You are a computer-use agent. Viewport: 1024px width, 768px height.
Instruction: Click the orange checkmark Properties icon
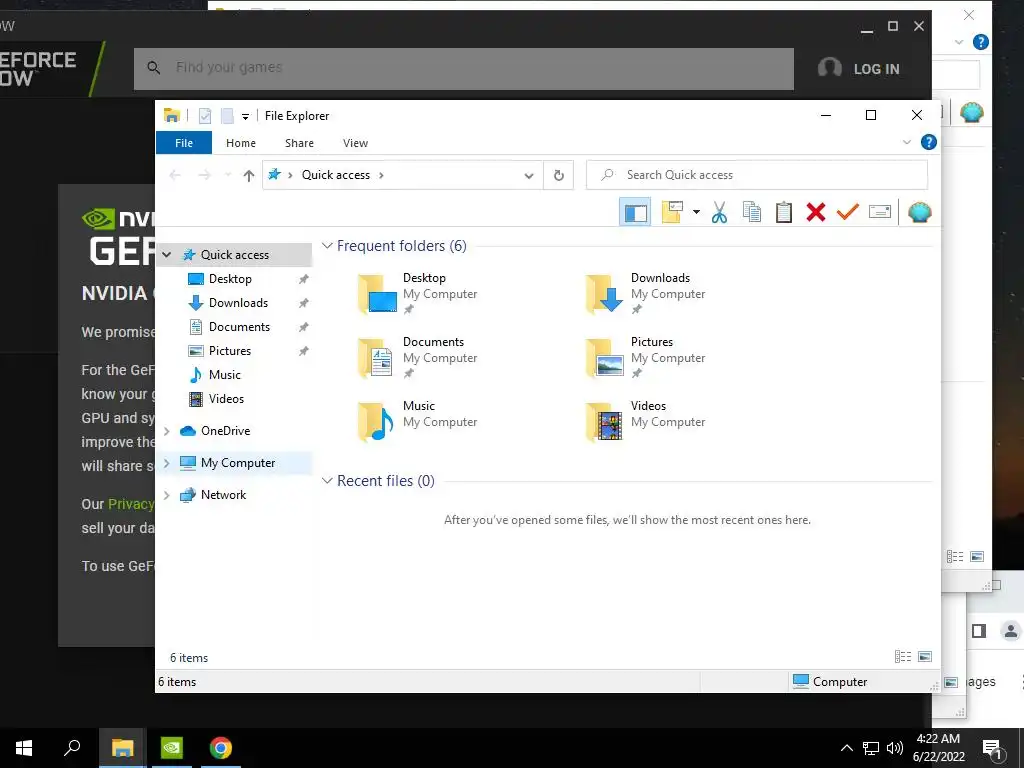[x=848, y=212]
